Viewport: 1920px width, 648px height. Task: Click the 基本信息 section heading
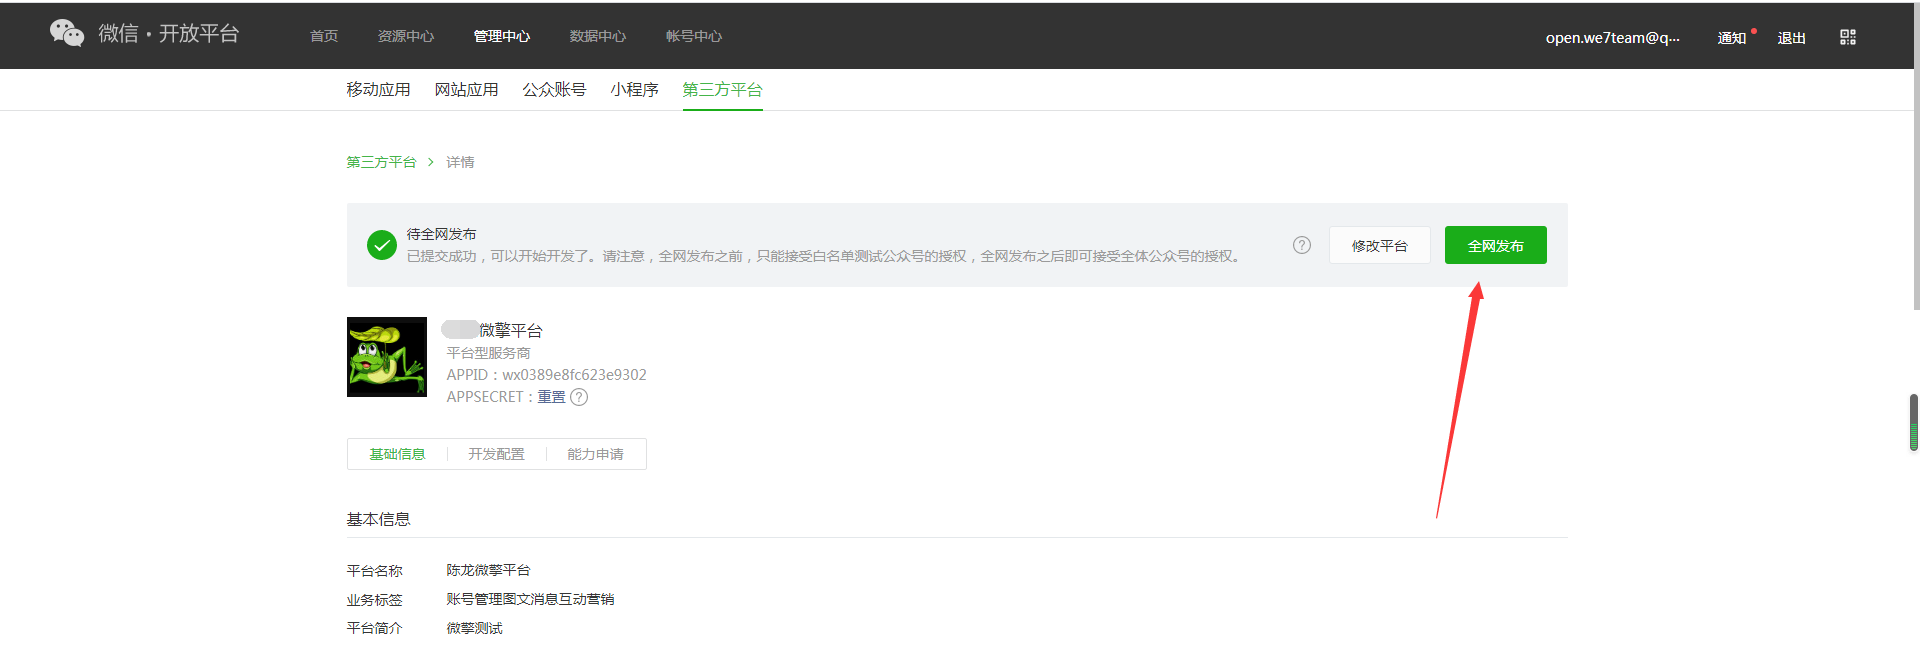click(379, 519)
